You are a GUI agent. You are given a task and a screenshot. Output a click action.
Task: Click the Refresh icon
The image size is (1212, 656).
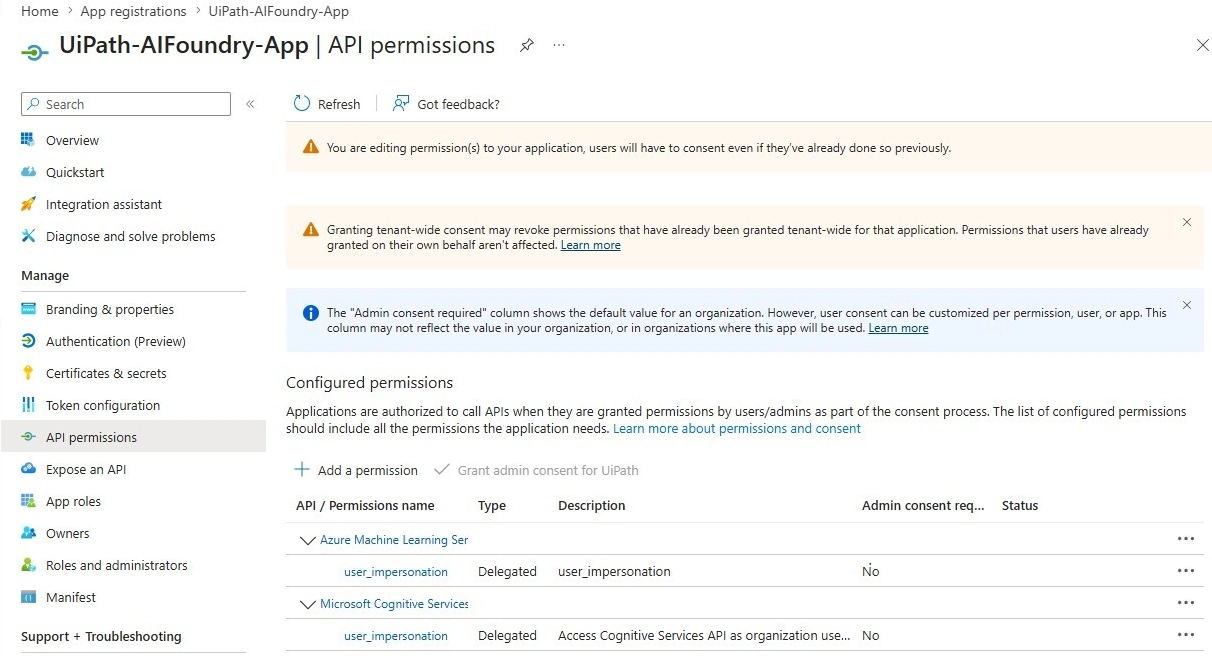[302, 104]
